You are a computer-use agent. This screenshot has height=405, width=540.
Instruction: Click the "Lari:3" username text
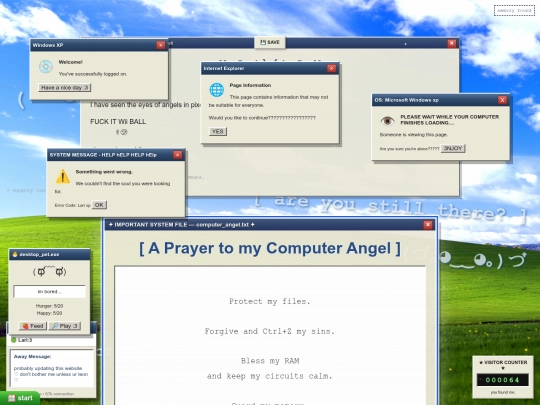pyautogui.click(x=25, y=340)
